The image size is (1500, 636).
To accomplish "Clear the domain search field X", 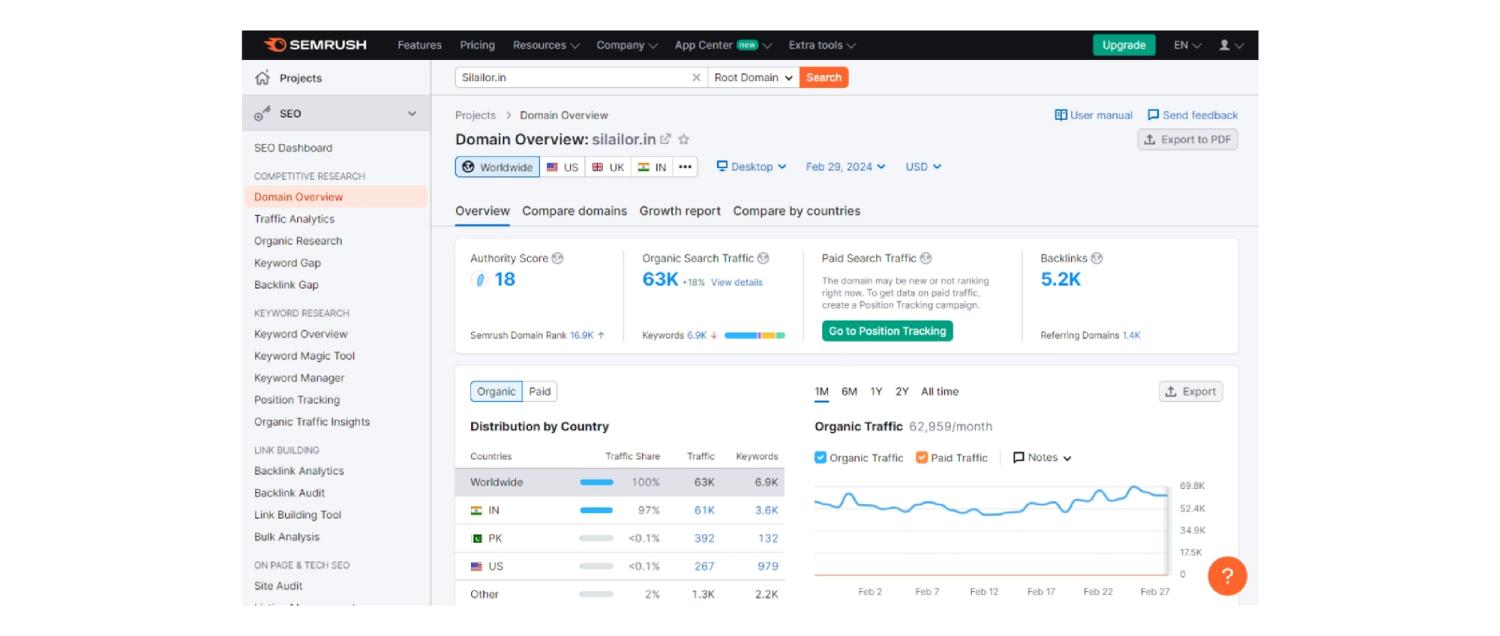I will click(696, 77).
